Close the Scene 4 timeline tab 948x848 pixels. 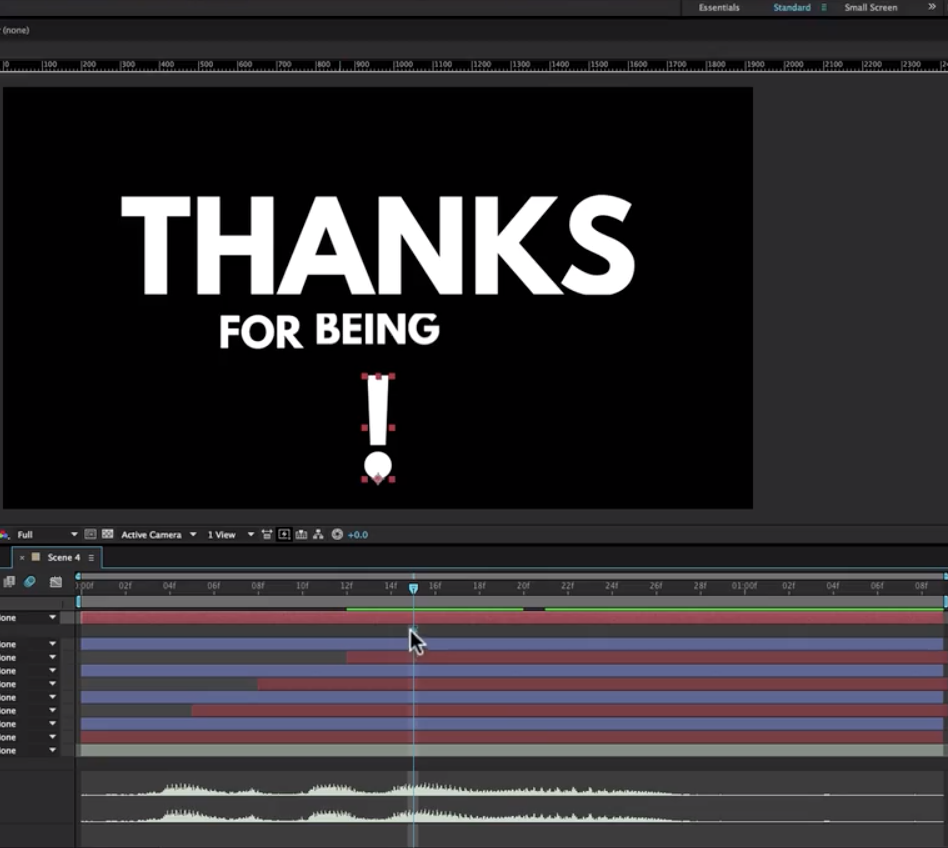[22, 558]
